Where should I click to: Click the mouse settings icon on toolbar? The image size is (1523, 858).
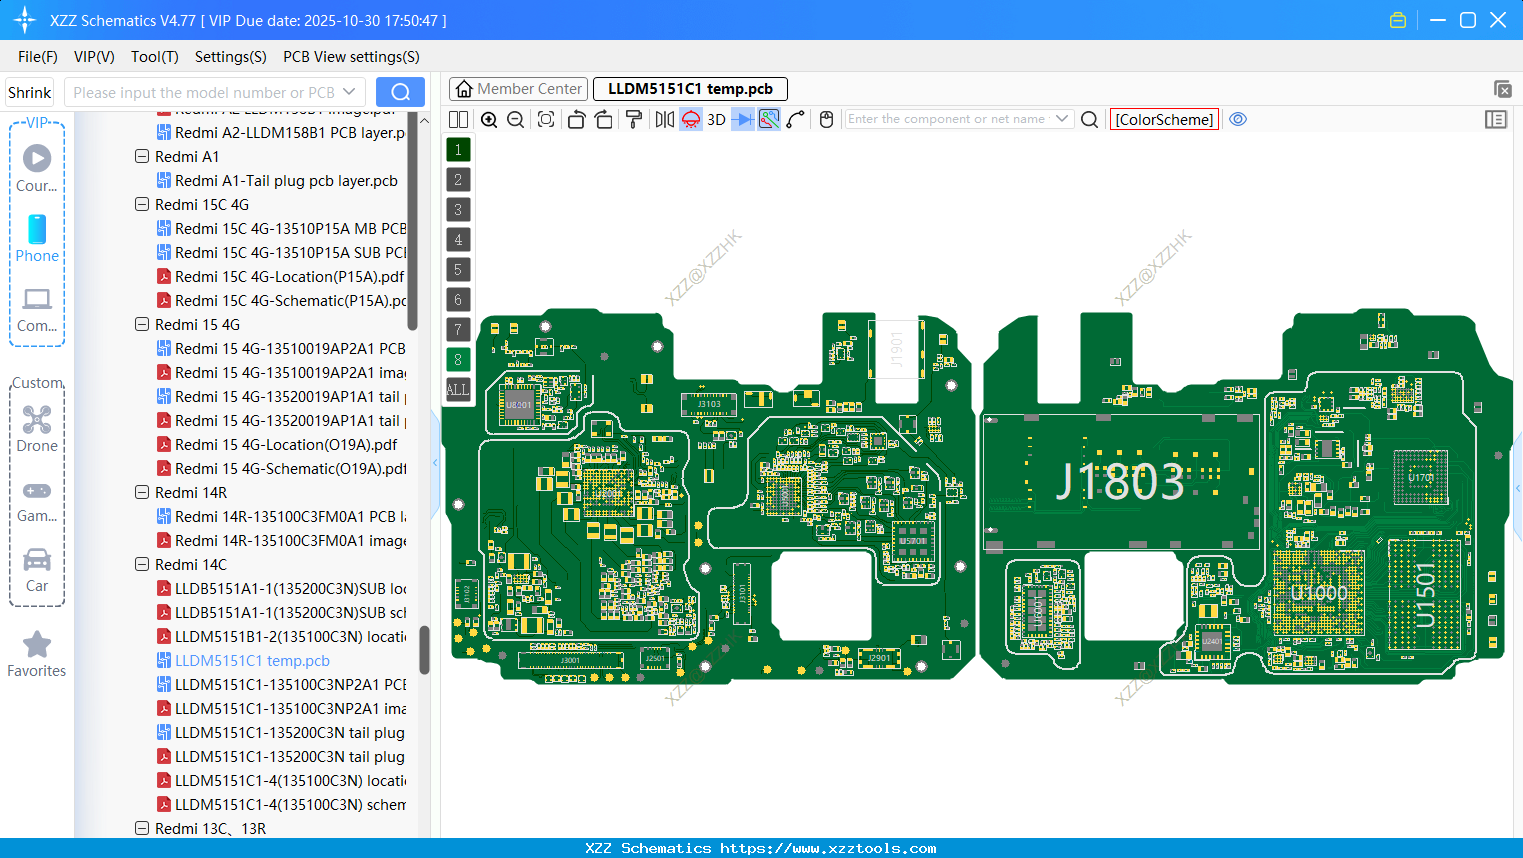(x=826, y=119)
